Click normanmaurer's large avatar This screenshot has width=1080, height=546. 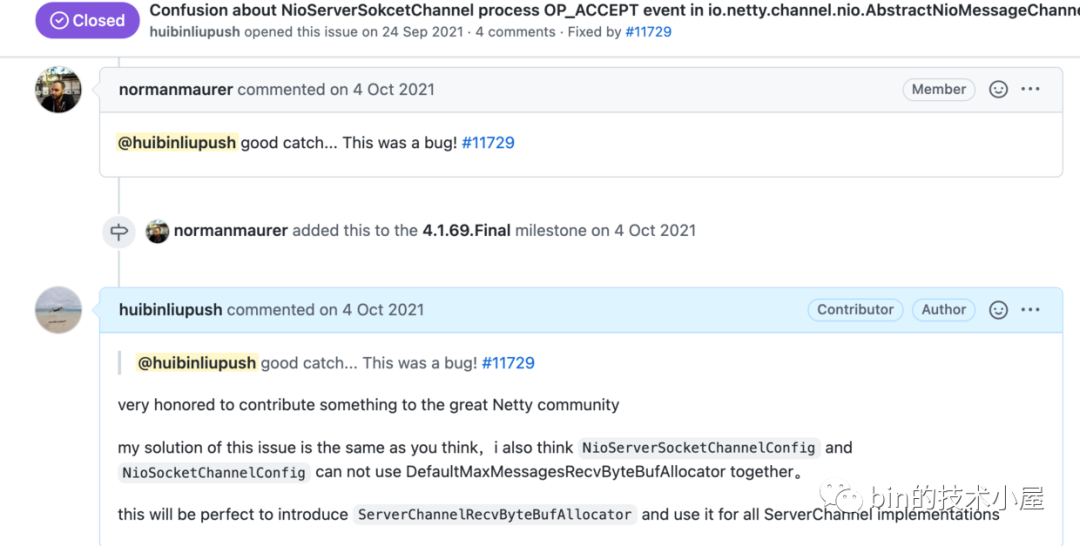tap(59, 90)
